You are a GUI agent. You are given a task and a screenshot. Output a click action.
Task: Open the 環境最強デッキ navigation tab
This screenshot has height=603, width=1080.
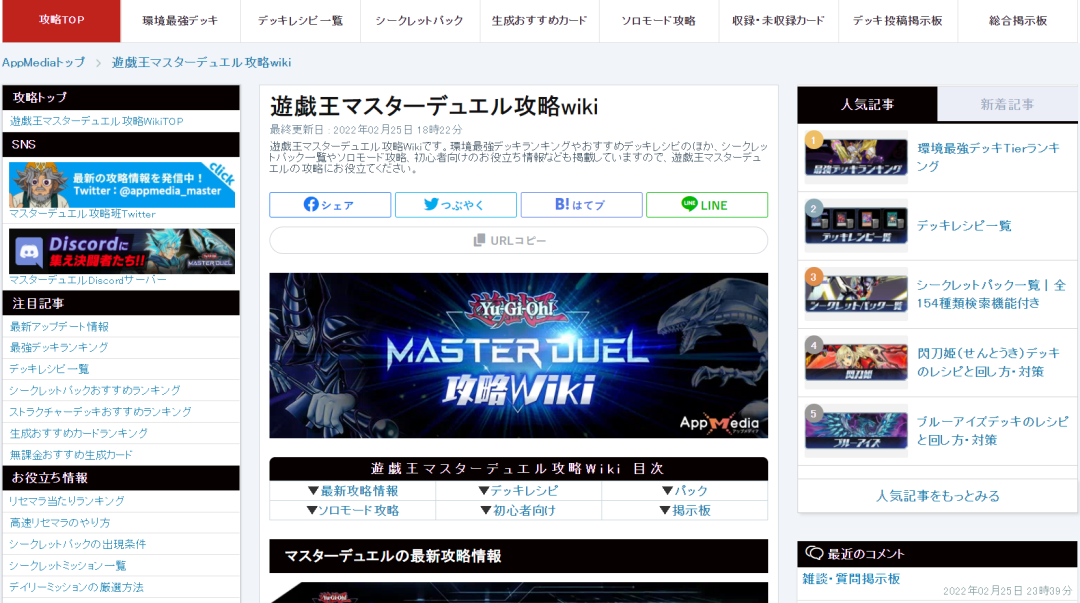pyautogui.click(x=180, y=21)
